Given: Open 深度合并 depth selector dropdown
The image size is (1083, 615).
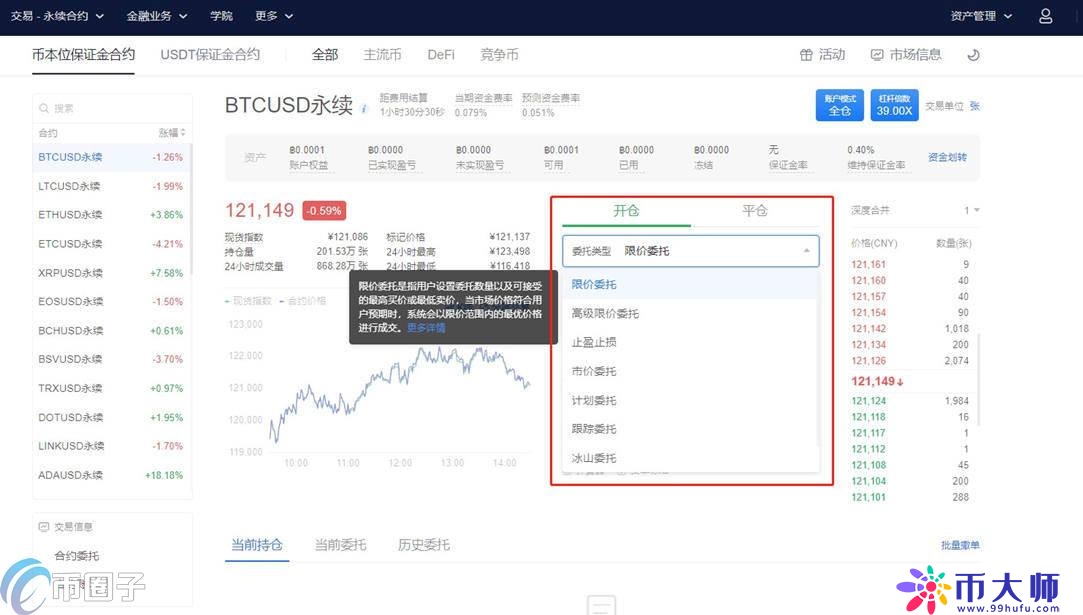Looking at the screenshot, I should coord(972,210).
